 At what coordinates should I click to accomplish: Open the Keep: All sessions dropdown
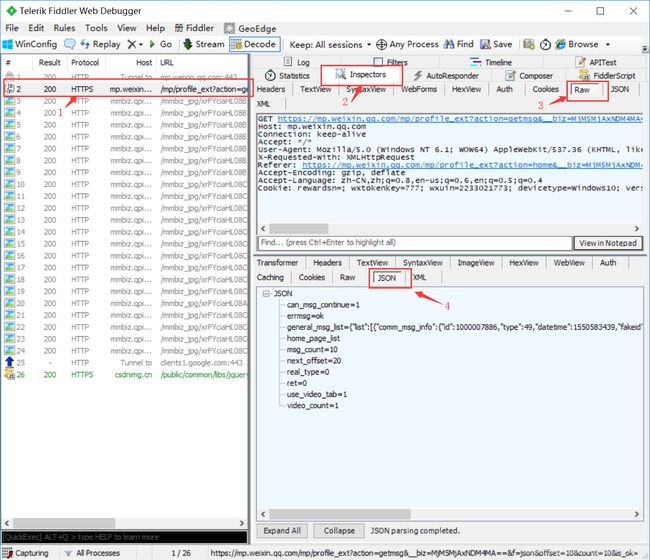click(x=330, y=44)
